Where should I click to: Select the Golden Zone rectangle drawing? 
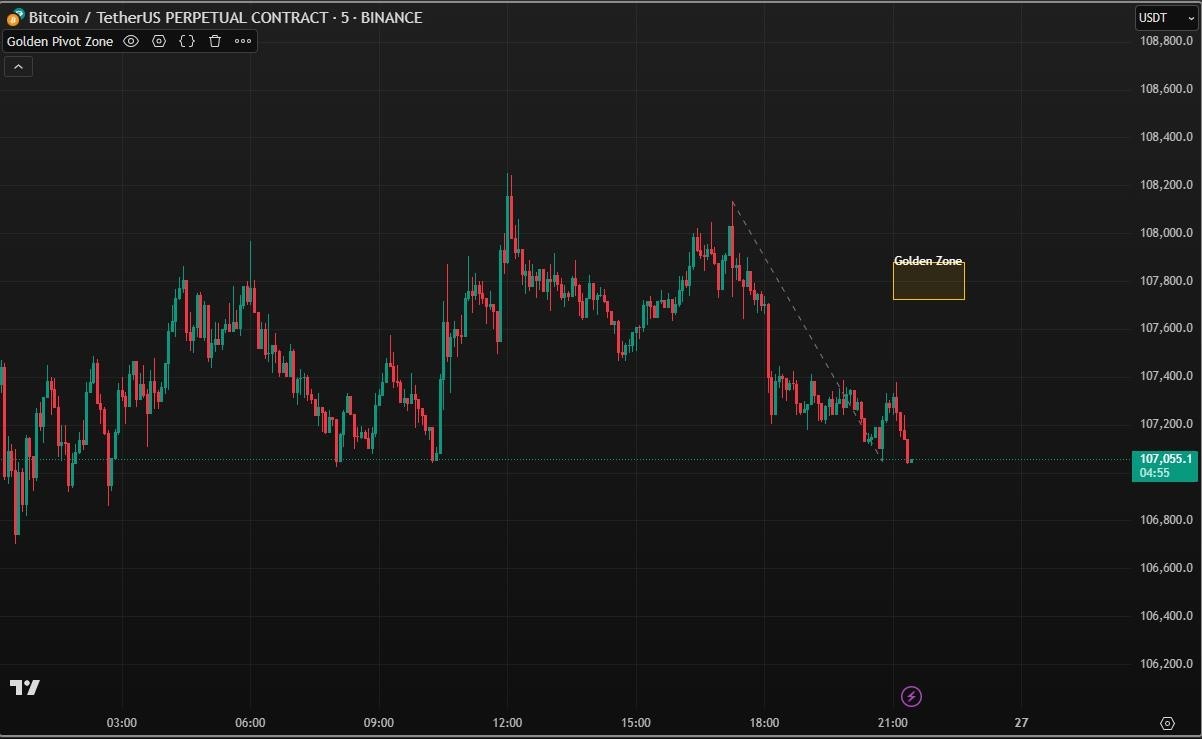[x=928, y=280]
